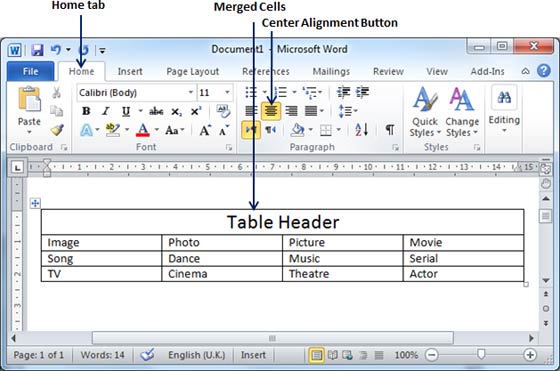Apply text highlight color
The image size is (560, 371).
click(x=113, y=130)
